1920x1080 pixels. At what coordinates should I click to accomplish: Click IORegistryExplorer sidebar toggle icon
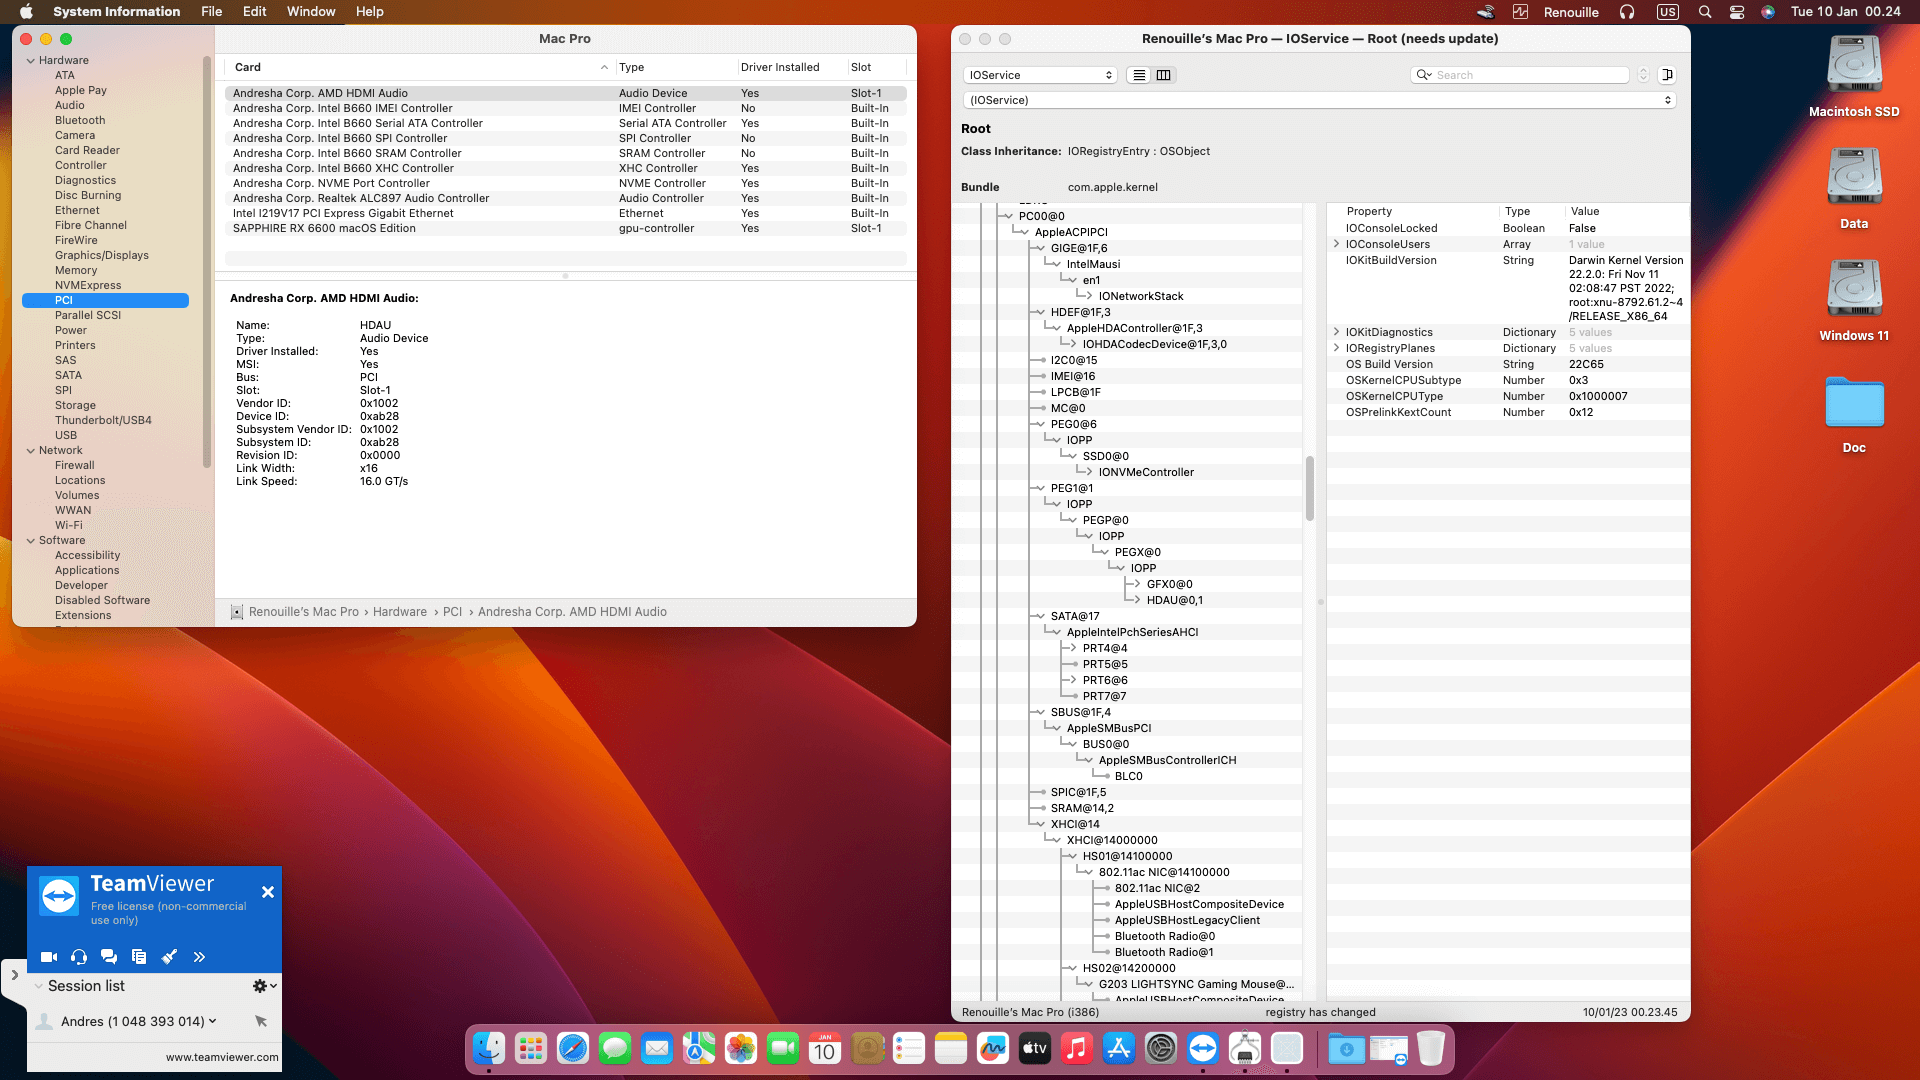tap(1667, 75)
